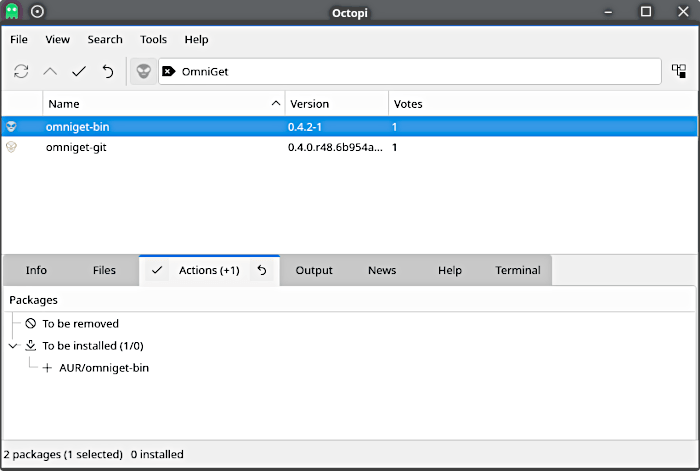Minimize the Octopi window
The width and height of the screenshot is (700, 471).
pos(608,12)
